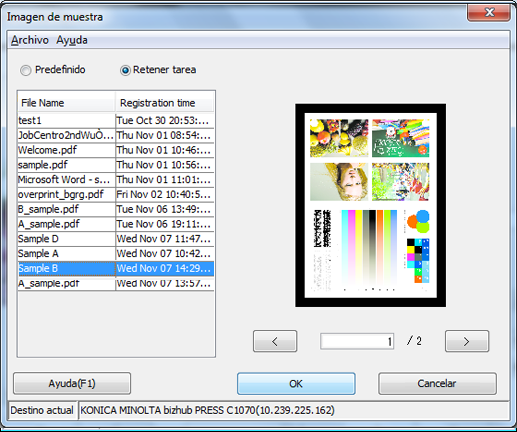Click the sample image preview thumbnail
The height and width of the screenshot is (432, 517).
pyautogui.click(x=370, y=205)
